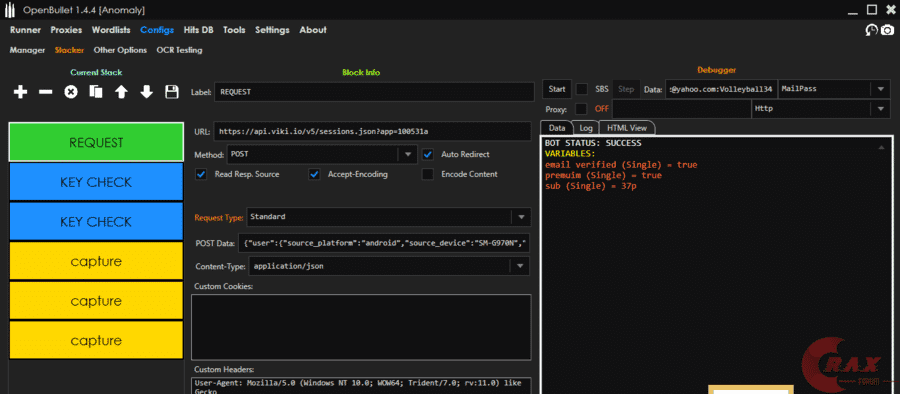The width and height of the screenshot is (900, 394).
Task: Select the green REQUEST block
Action: pos(96,142)
